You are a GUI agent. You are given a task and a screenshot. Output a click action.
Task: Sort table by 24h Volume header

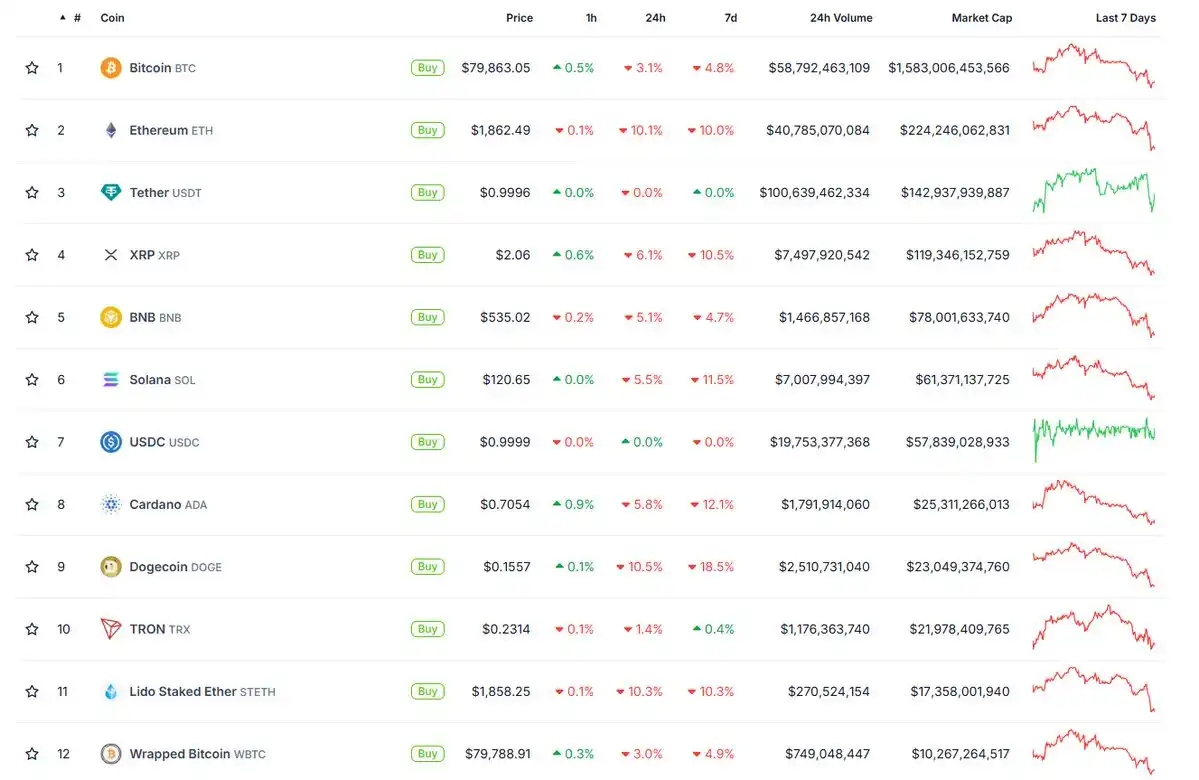click(x=840, y=18)
